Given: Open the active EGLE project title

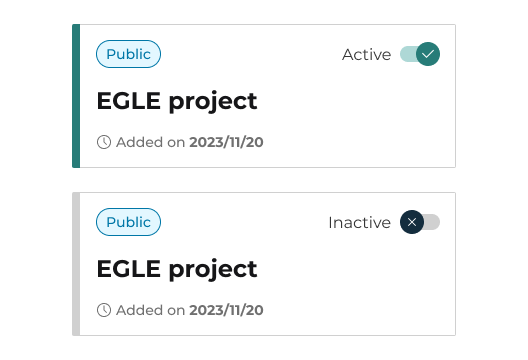Looking at the screenshot, I should (177, 101).
